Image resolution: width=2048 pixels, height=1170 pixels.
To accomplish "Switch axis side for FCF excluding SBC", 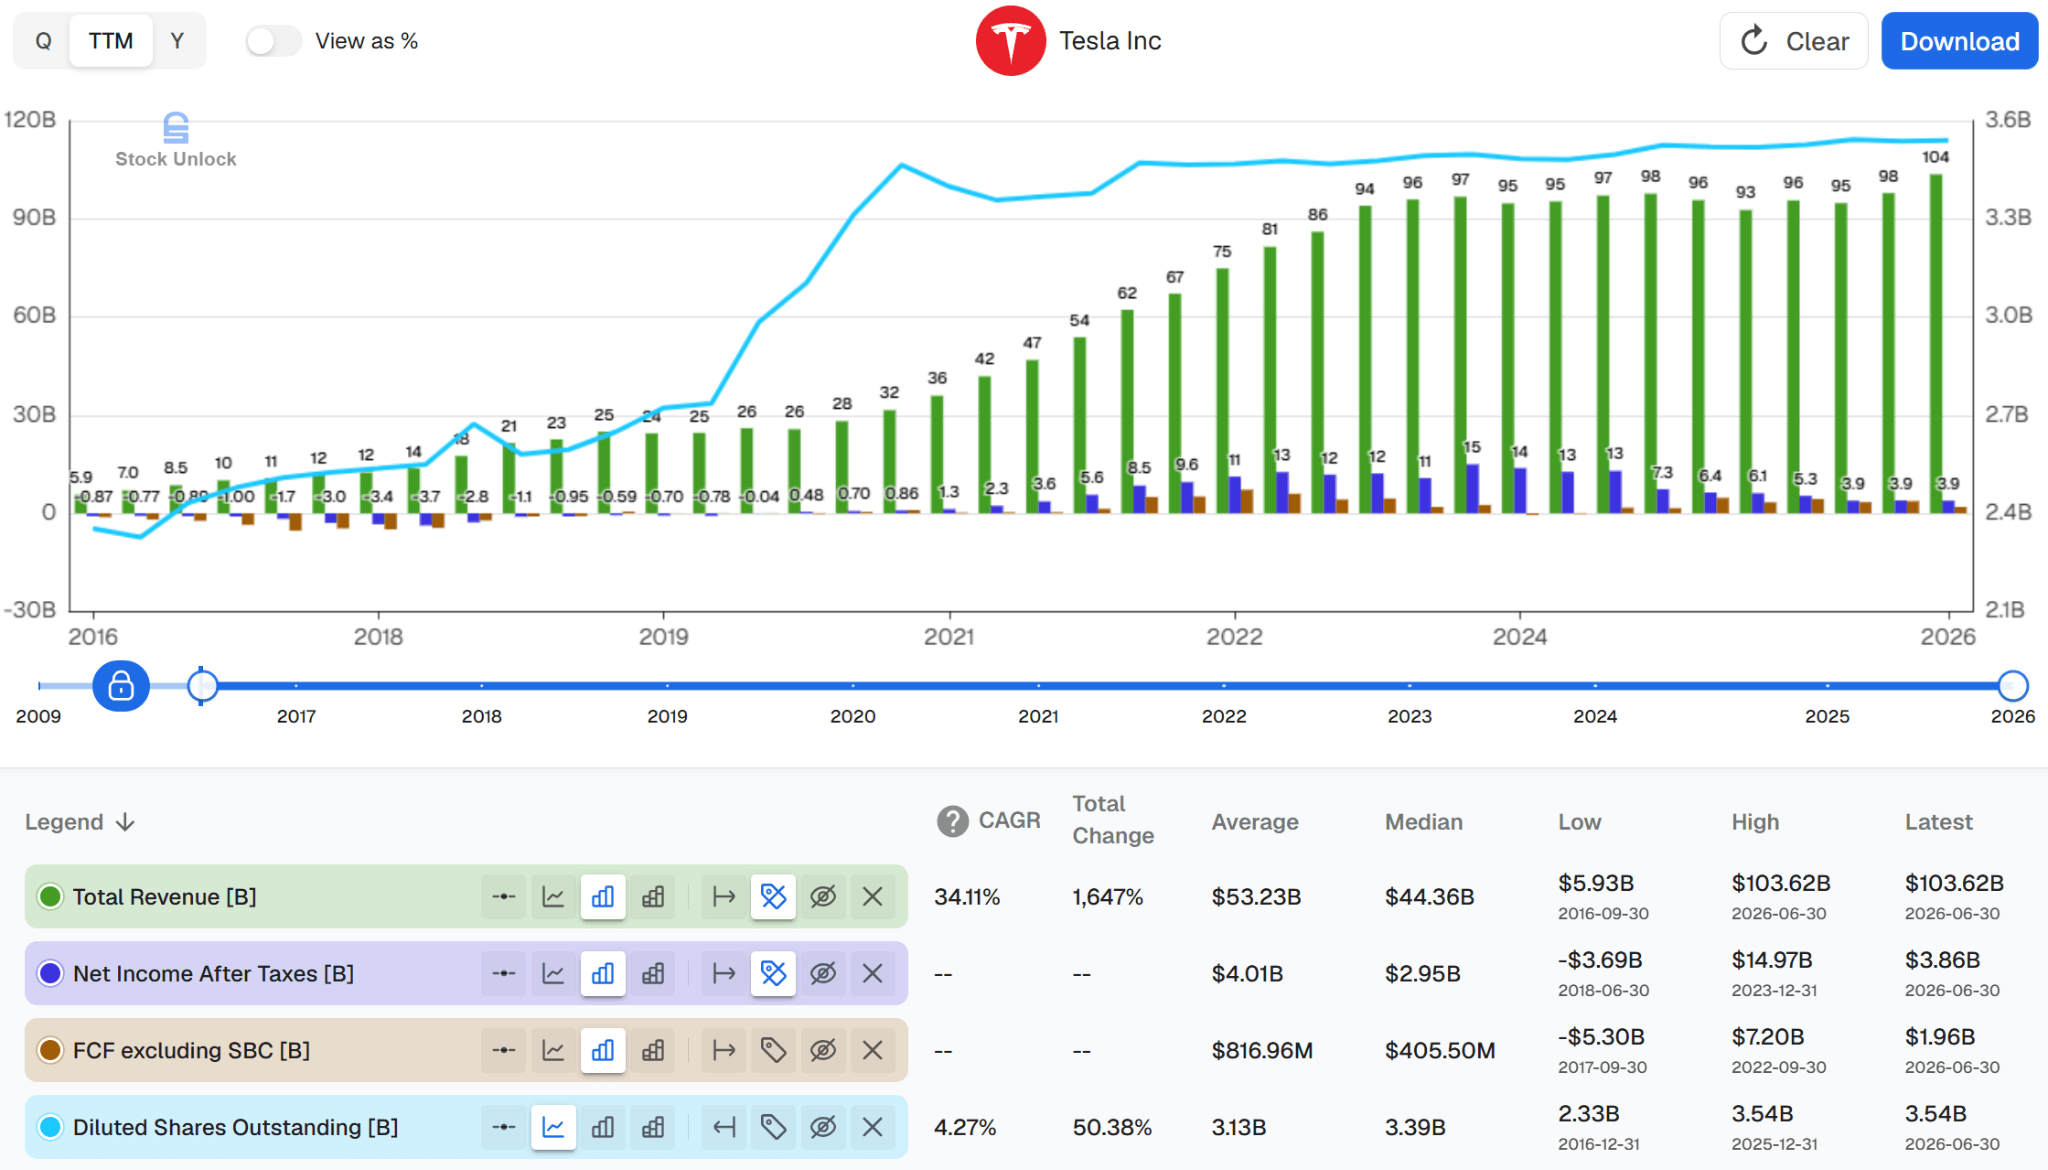I will [724, 1050].
